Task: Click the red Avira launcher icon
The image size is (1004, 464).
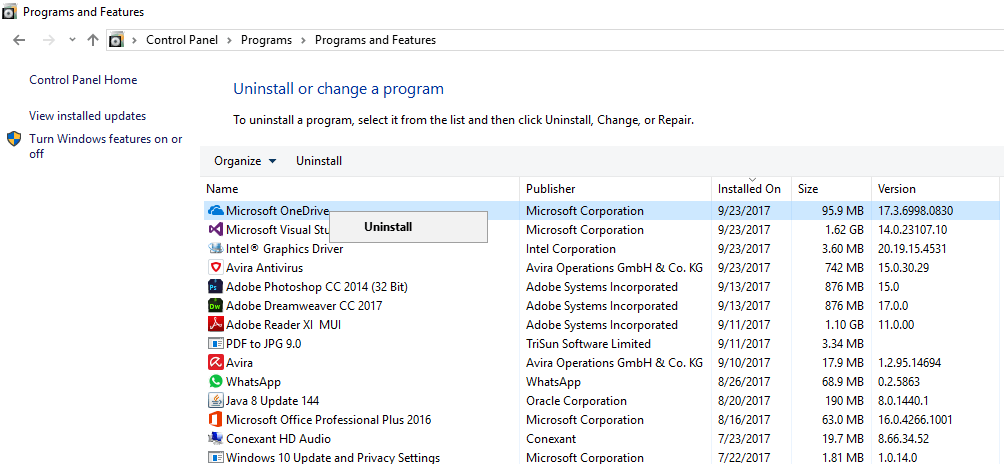Action: point(215,362)
